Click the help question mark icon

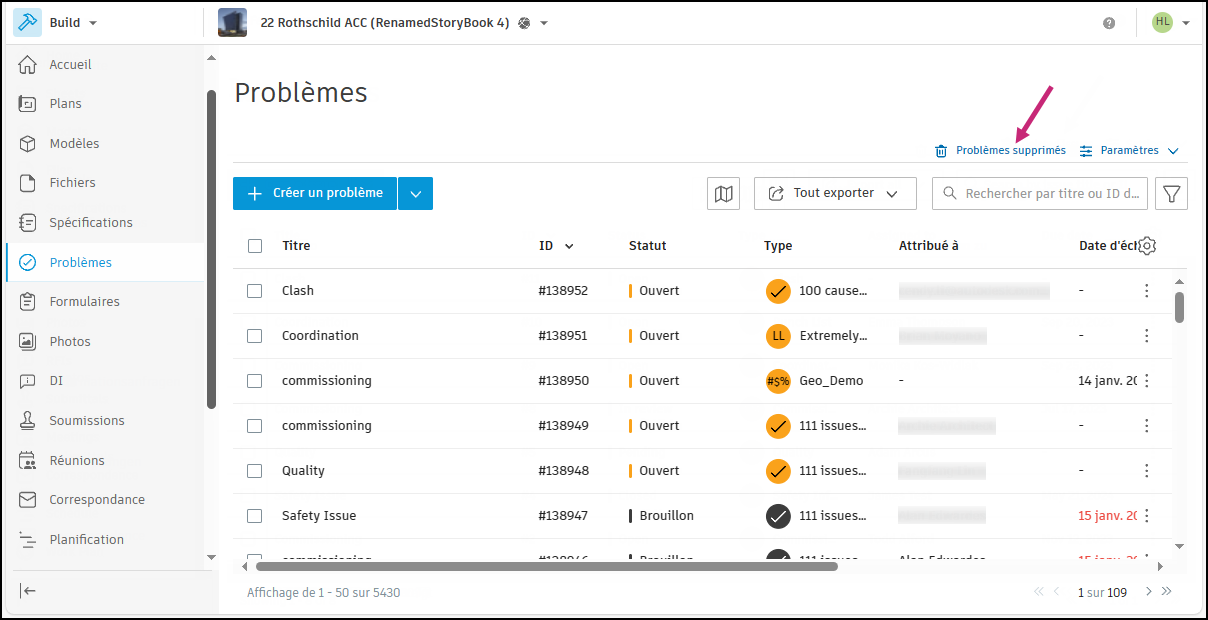click(1109, 23)
